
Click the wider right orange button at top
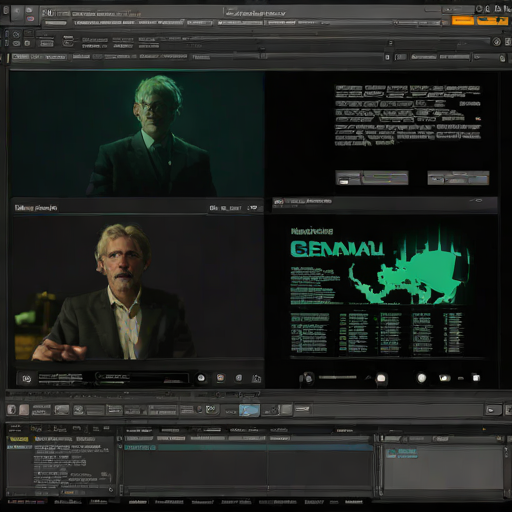[x=492, y=20]
